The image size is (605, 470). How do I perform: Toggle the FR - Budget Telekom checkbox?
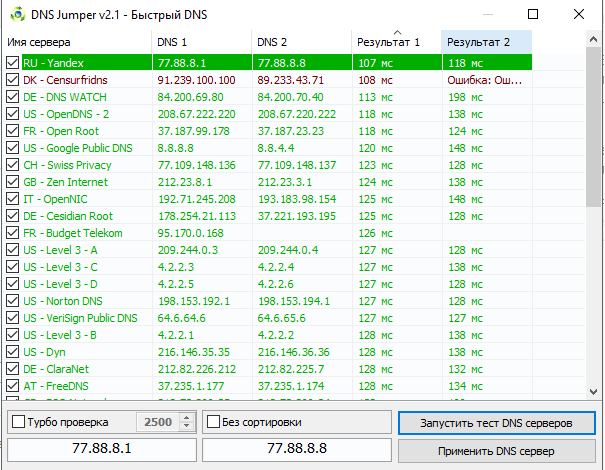(x=12, y=232)
